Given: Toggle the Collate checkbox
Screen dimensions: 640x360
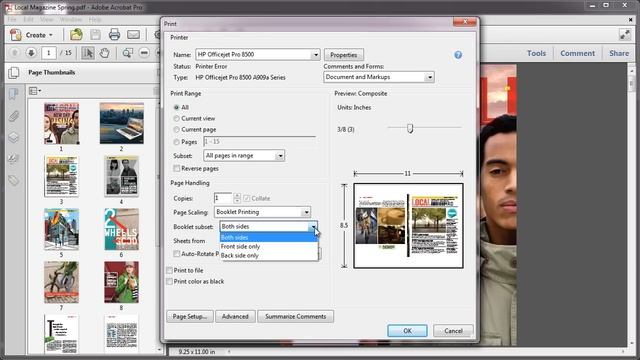Looking at the screenshot, I should click(247, 198).
